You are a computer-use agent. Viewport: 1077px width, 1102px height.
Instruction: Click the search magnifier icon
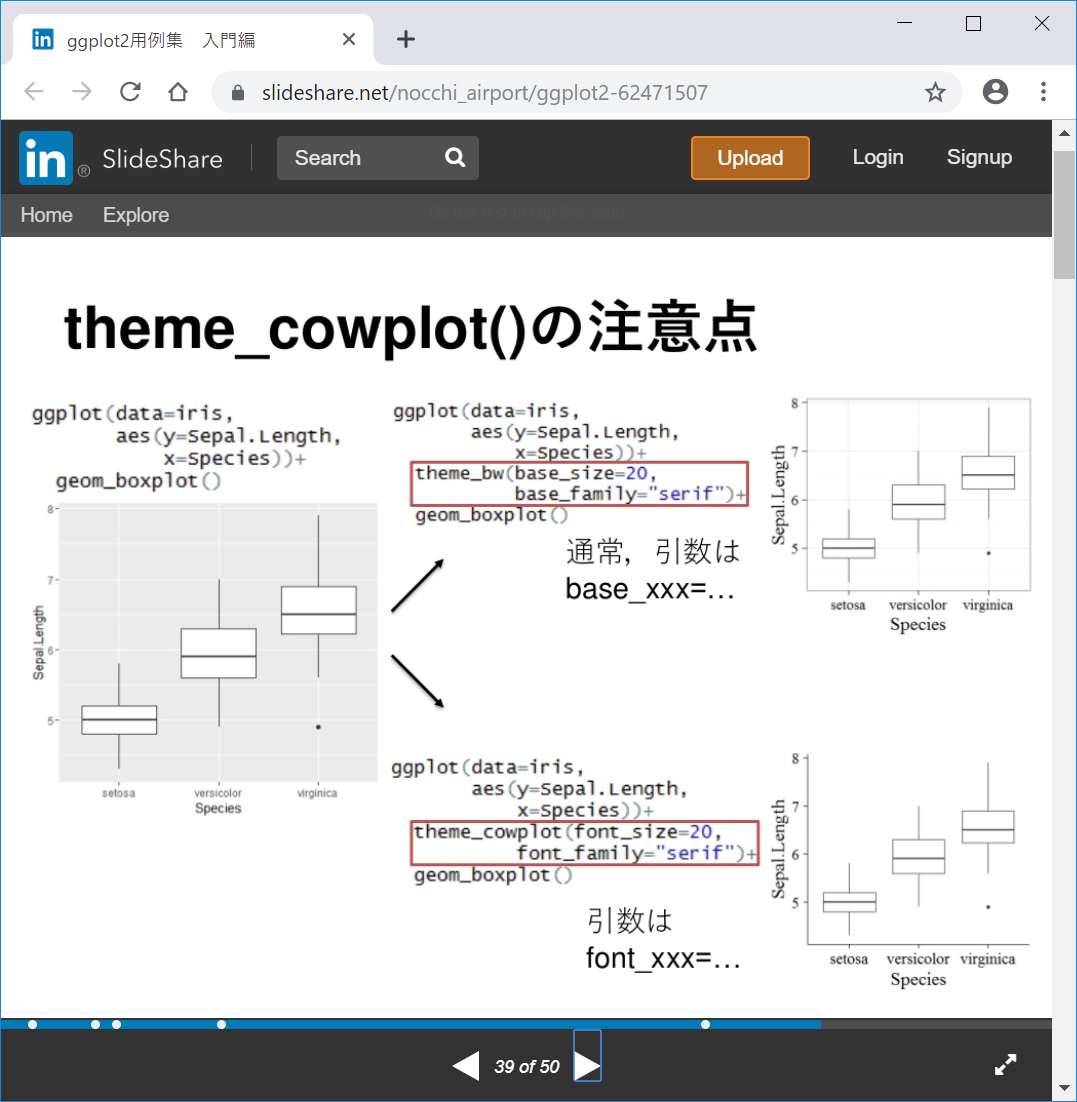[x=455, y=158]
